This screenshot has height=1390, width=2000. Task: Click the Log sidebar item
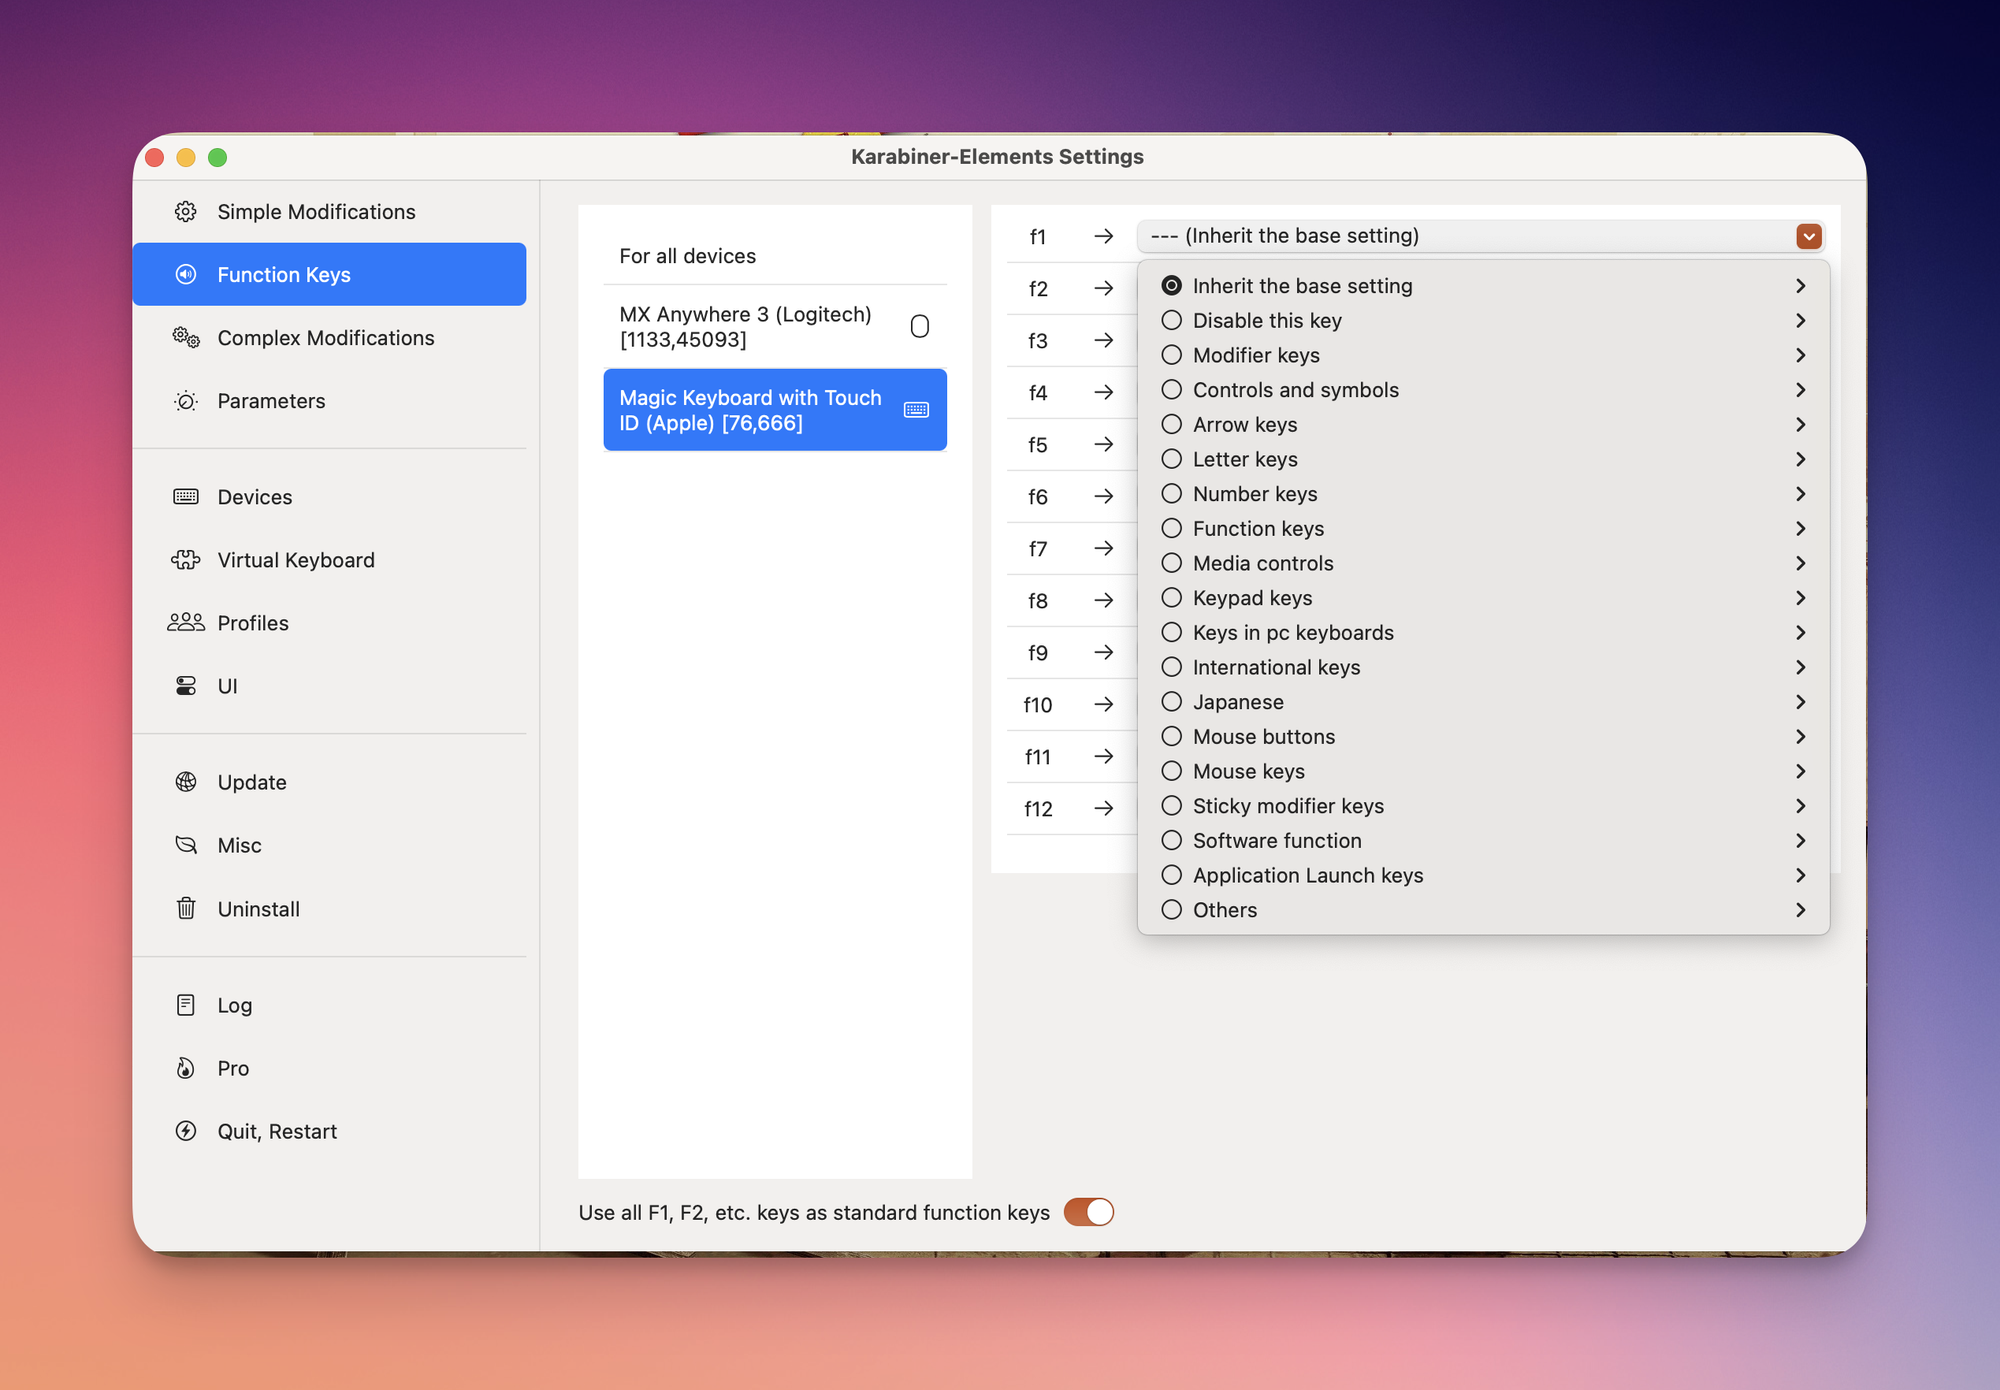pos(235,1005)
